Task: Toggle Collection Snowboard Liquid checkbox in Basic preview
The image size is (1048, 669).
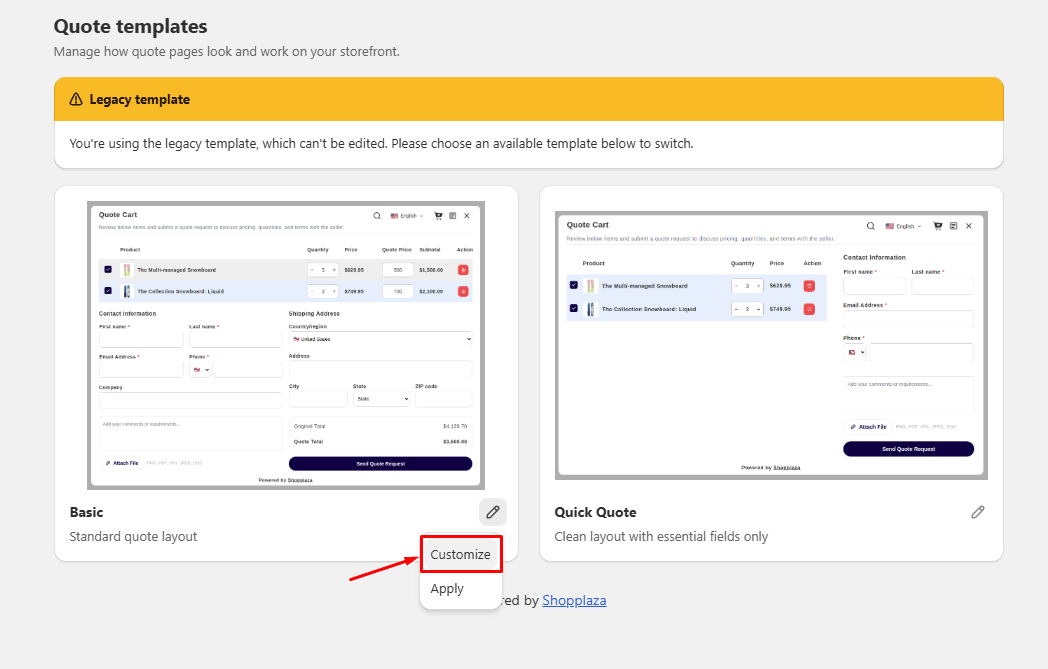Action: click(x=108, y=291)
